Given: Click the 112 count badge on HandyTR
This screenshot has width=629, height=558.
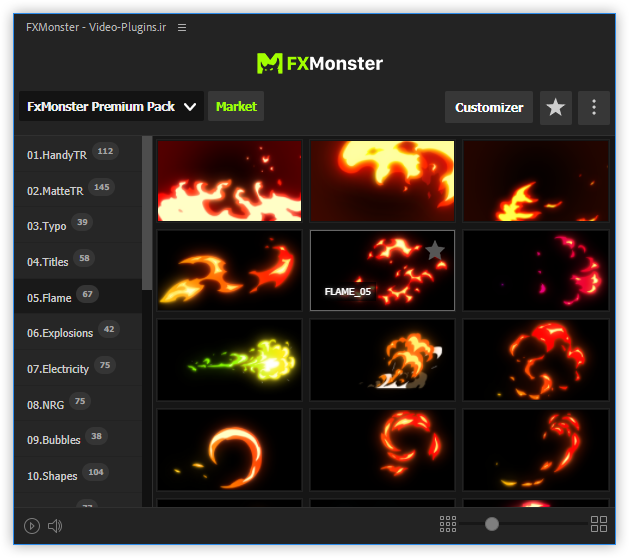Looking at the screenshot, I should coord(105,151).
